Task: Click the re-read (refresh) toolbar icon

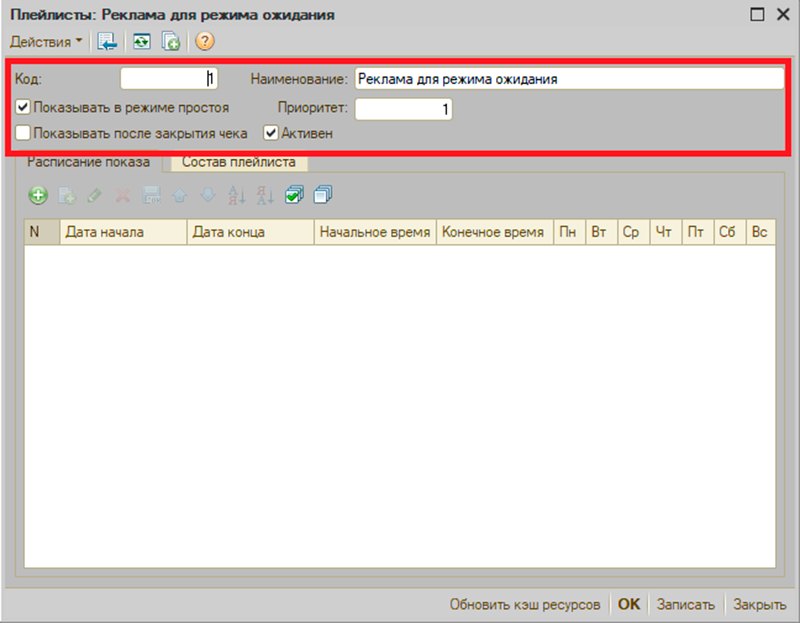Action: click(141, 41)
